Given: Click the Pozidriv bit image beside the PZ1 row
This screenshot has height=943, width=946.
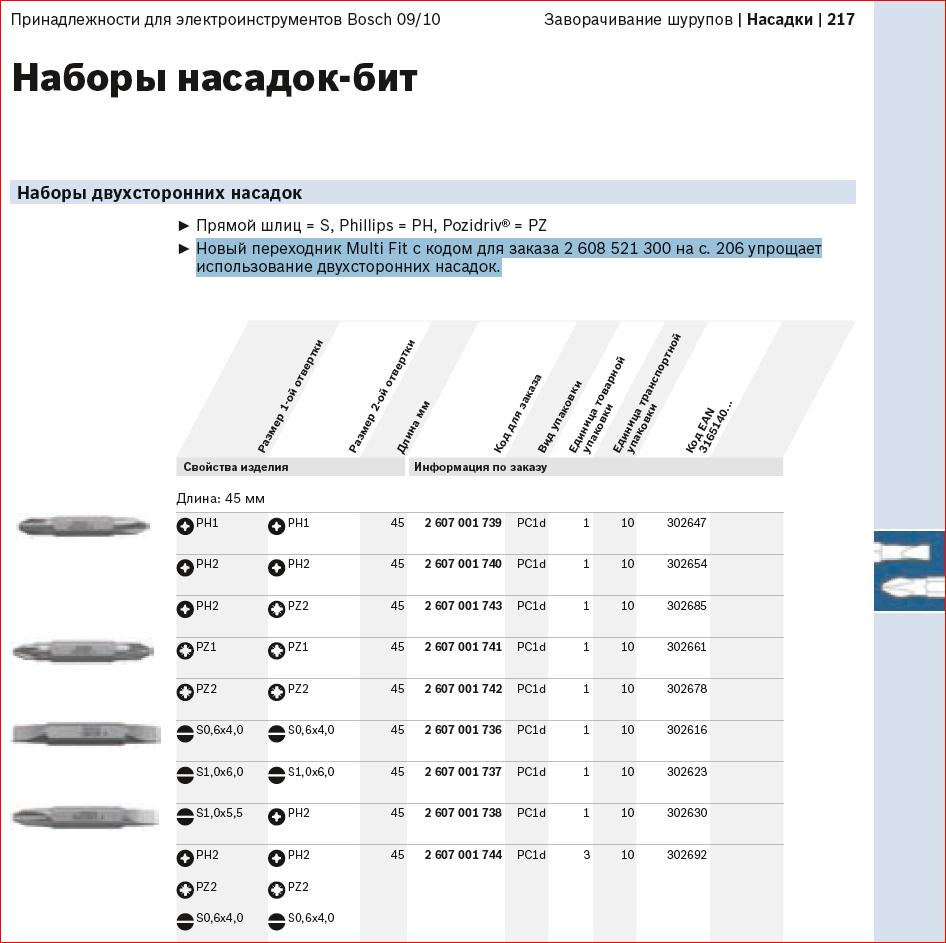Looking at the screenshot, I should pyautogui.click(x=83, y=651).
